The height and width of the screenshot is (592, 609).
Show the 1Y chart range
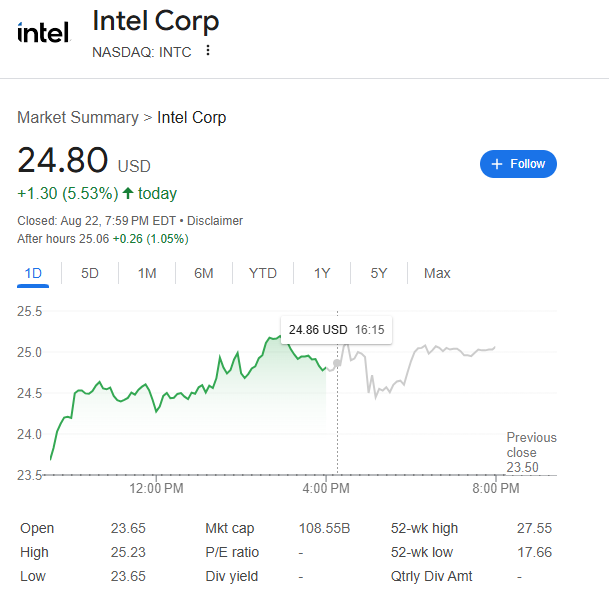coord(322,273)
